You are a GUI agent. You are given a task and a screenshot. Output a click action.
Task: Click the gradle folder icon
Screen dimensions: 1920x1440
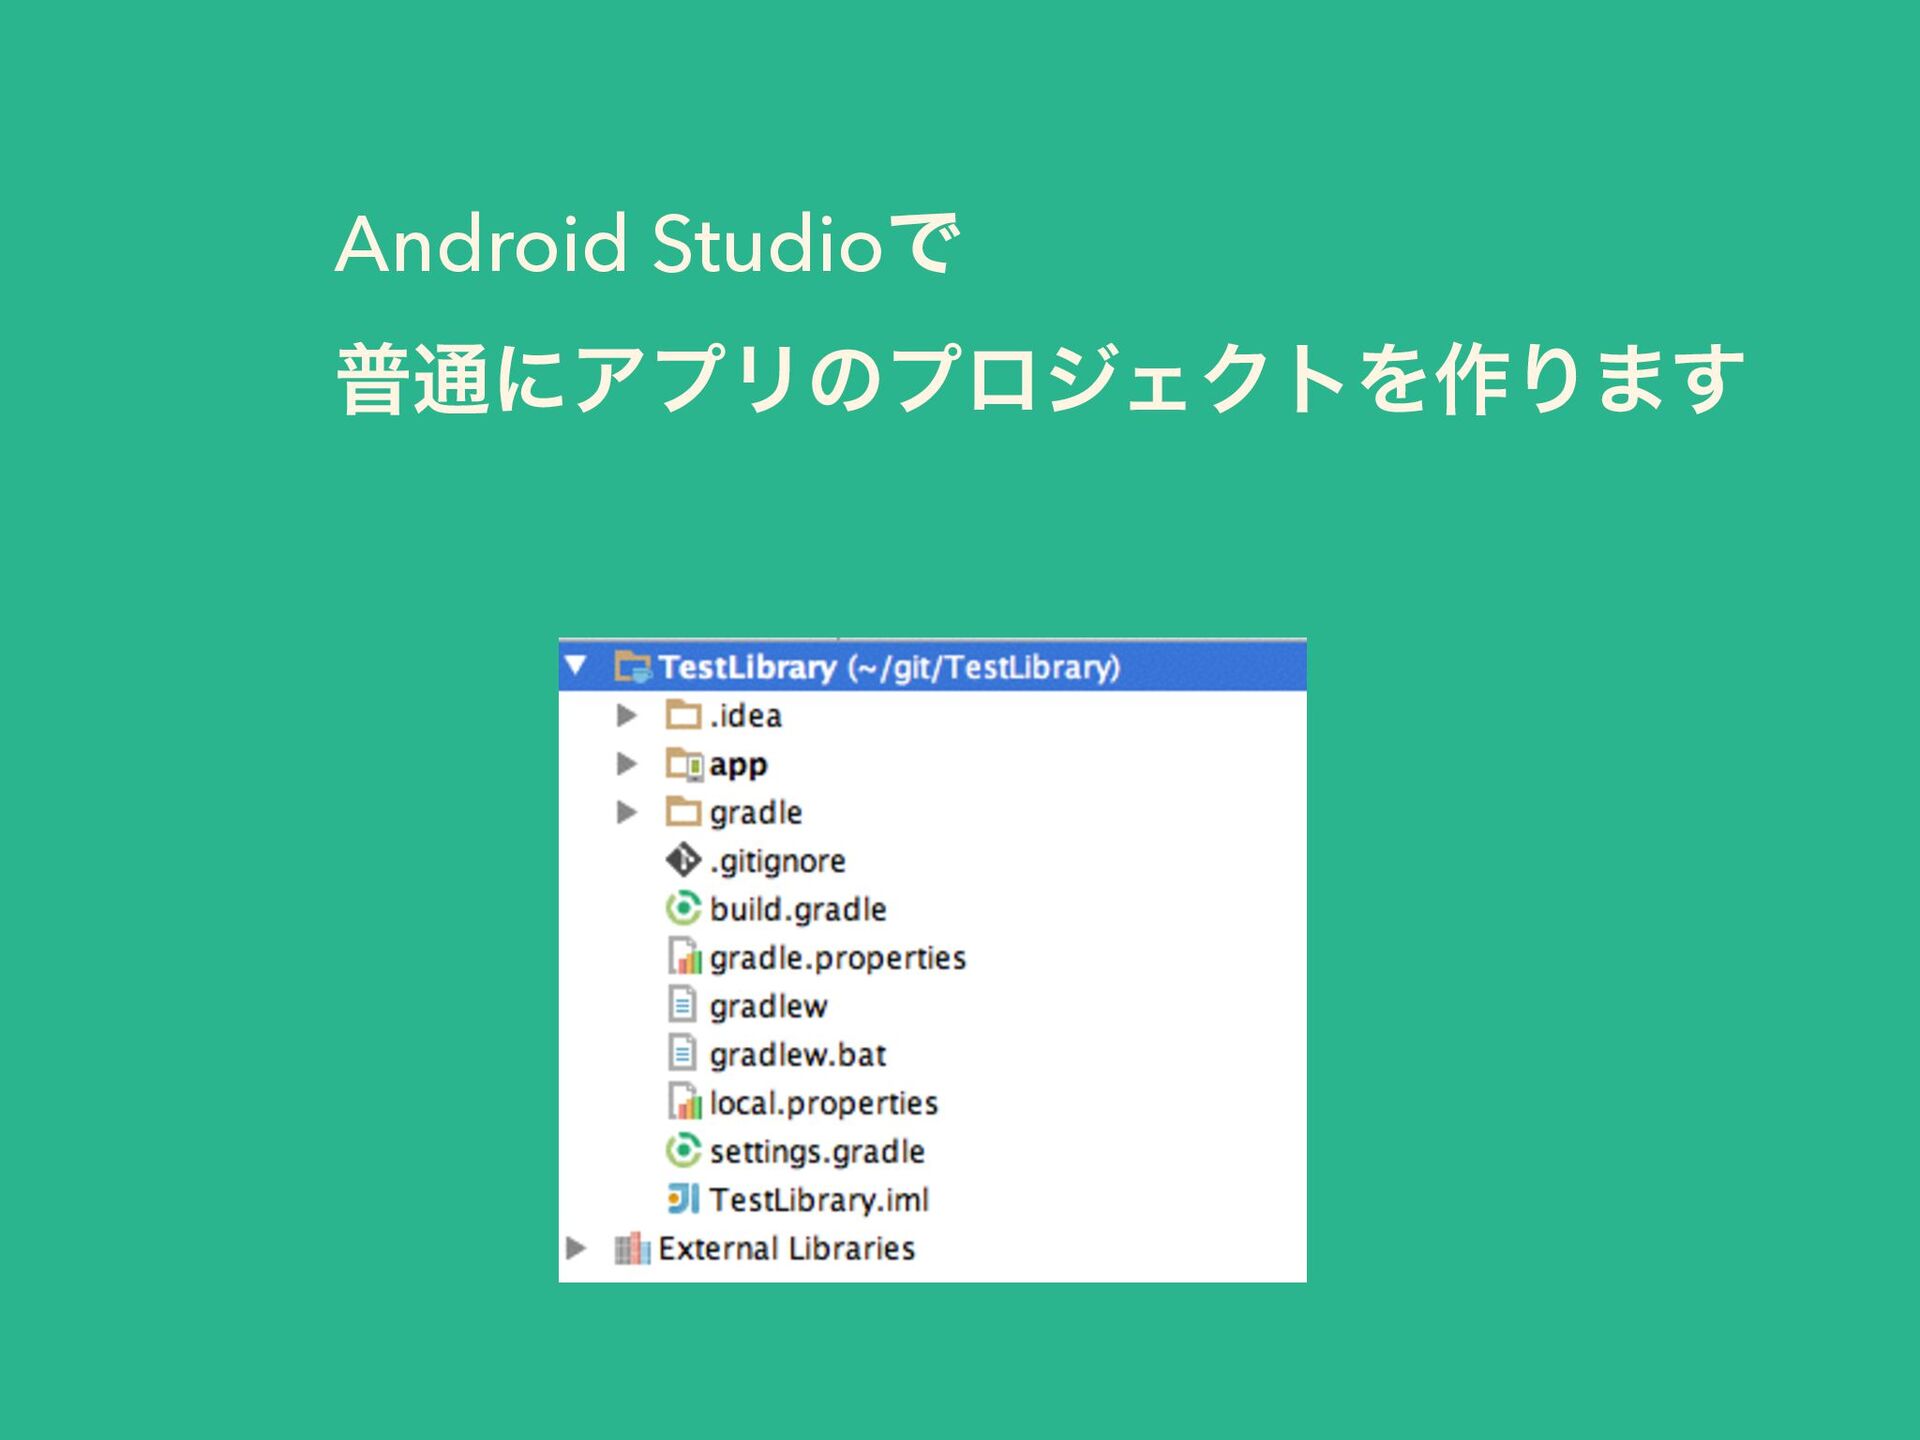point(683,811)
